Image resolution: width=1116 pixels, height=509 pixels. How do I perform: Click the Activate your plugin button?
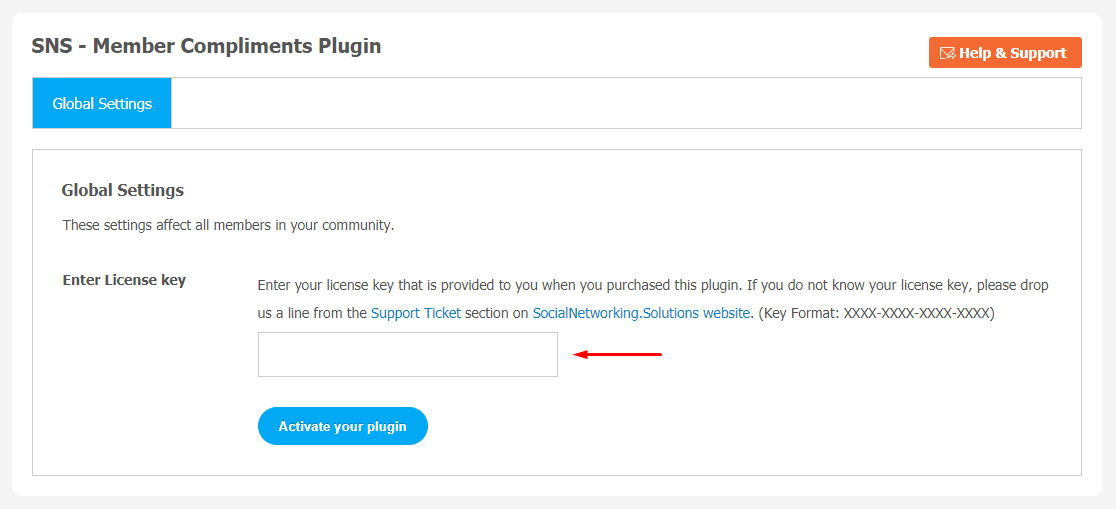point(342,426)
